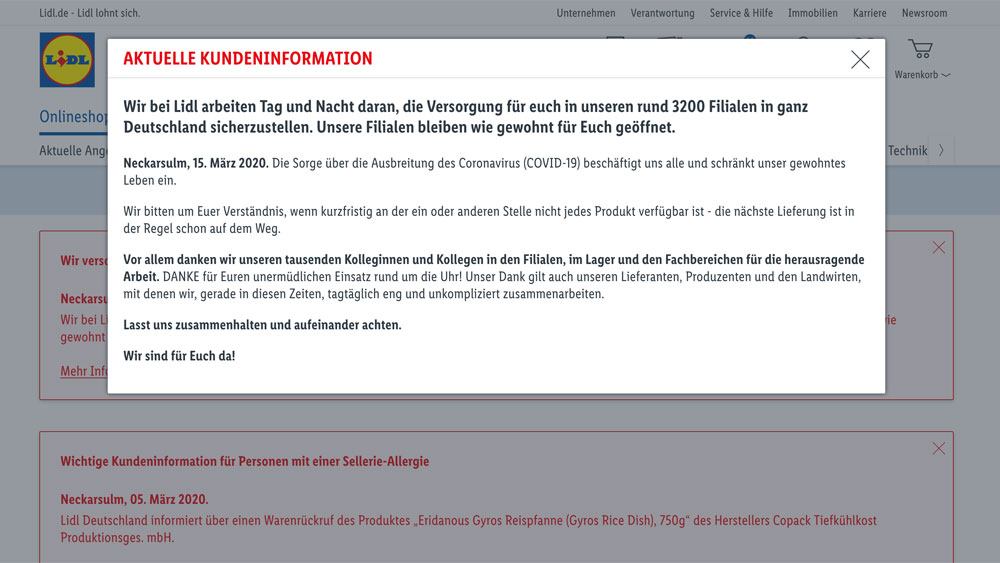Click the 'Neckarsulm, 05. März 2020.' text
This screenshot has width=1000, height=563.
[x=135, y=499]
